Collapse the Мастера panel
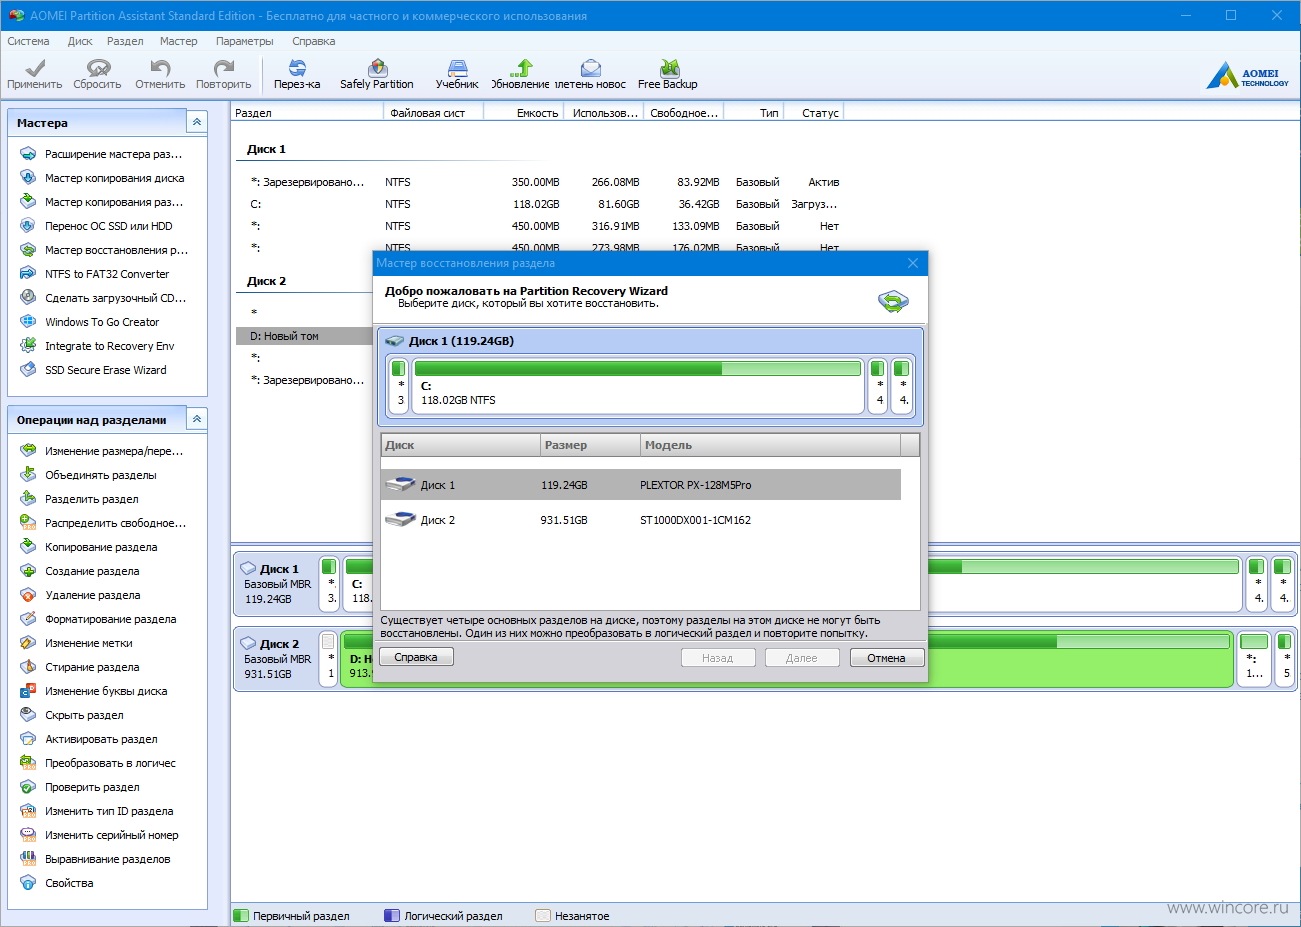The image size is (1301, 927). click(197, 122)
